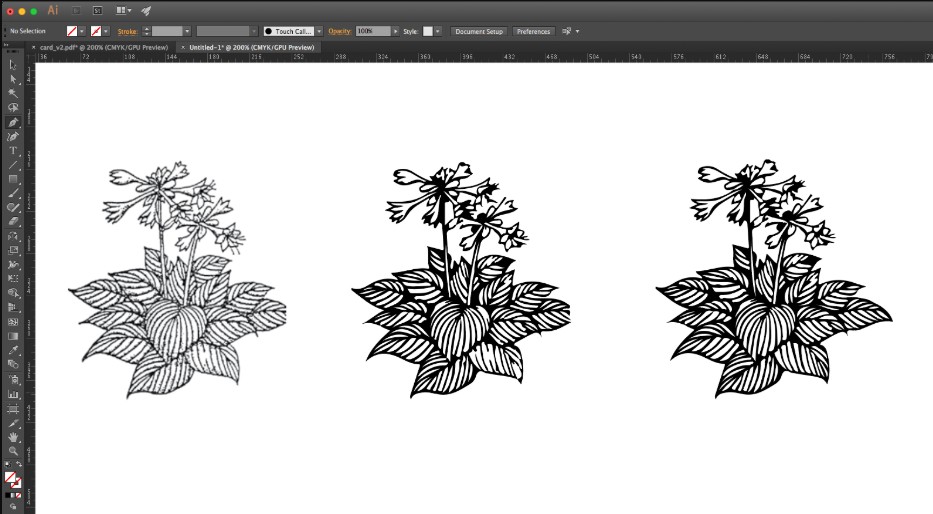Set paint to None in toolbar
Screen dimensions: 933x514
click(18, 495)
